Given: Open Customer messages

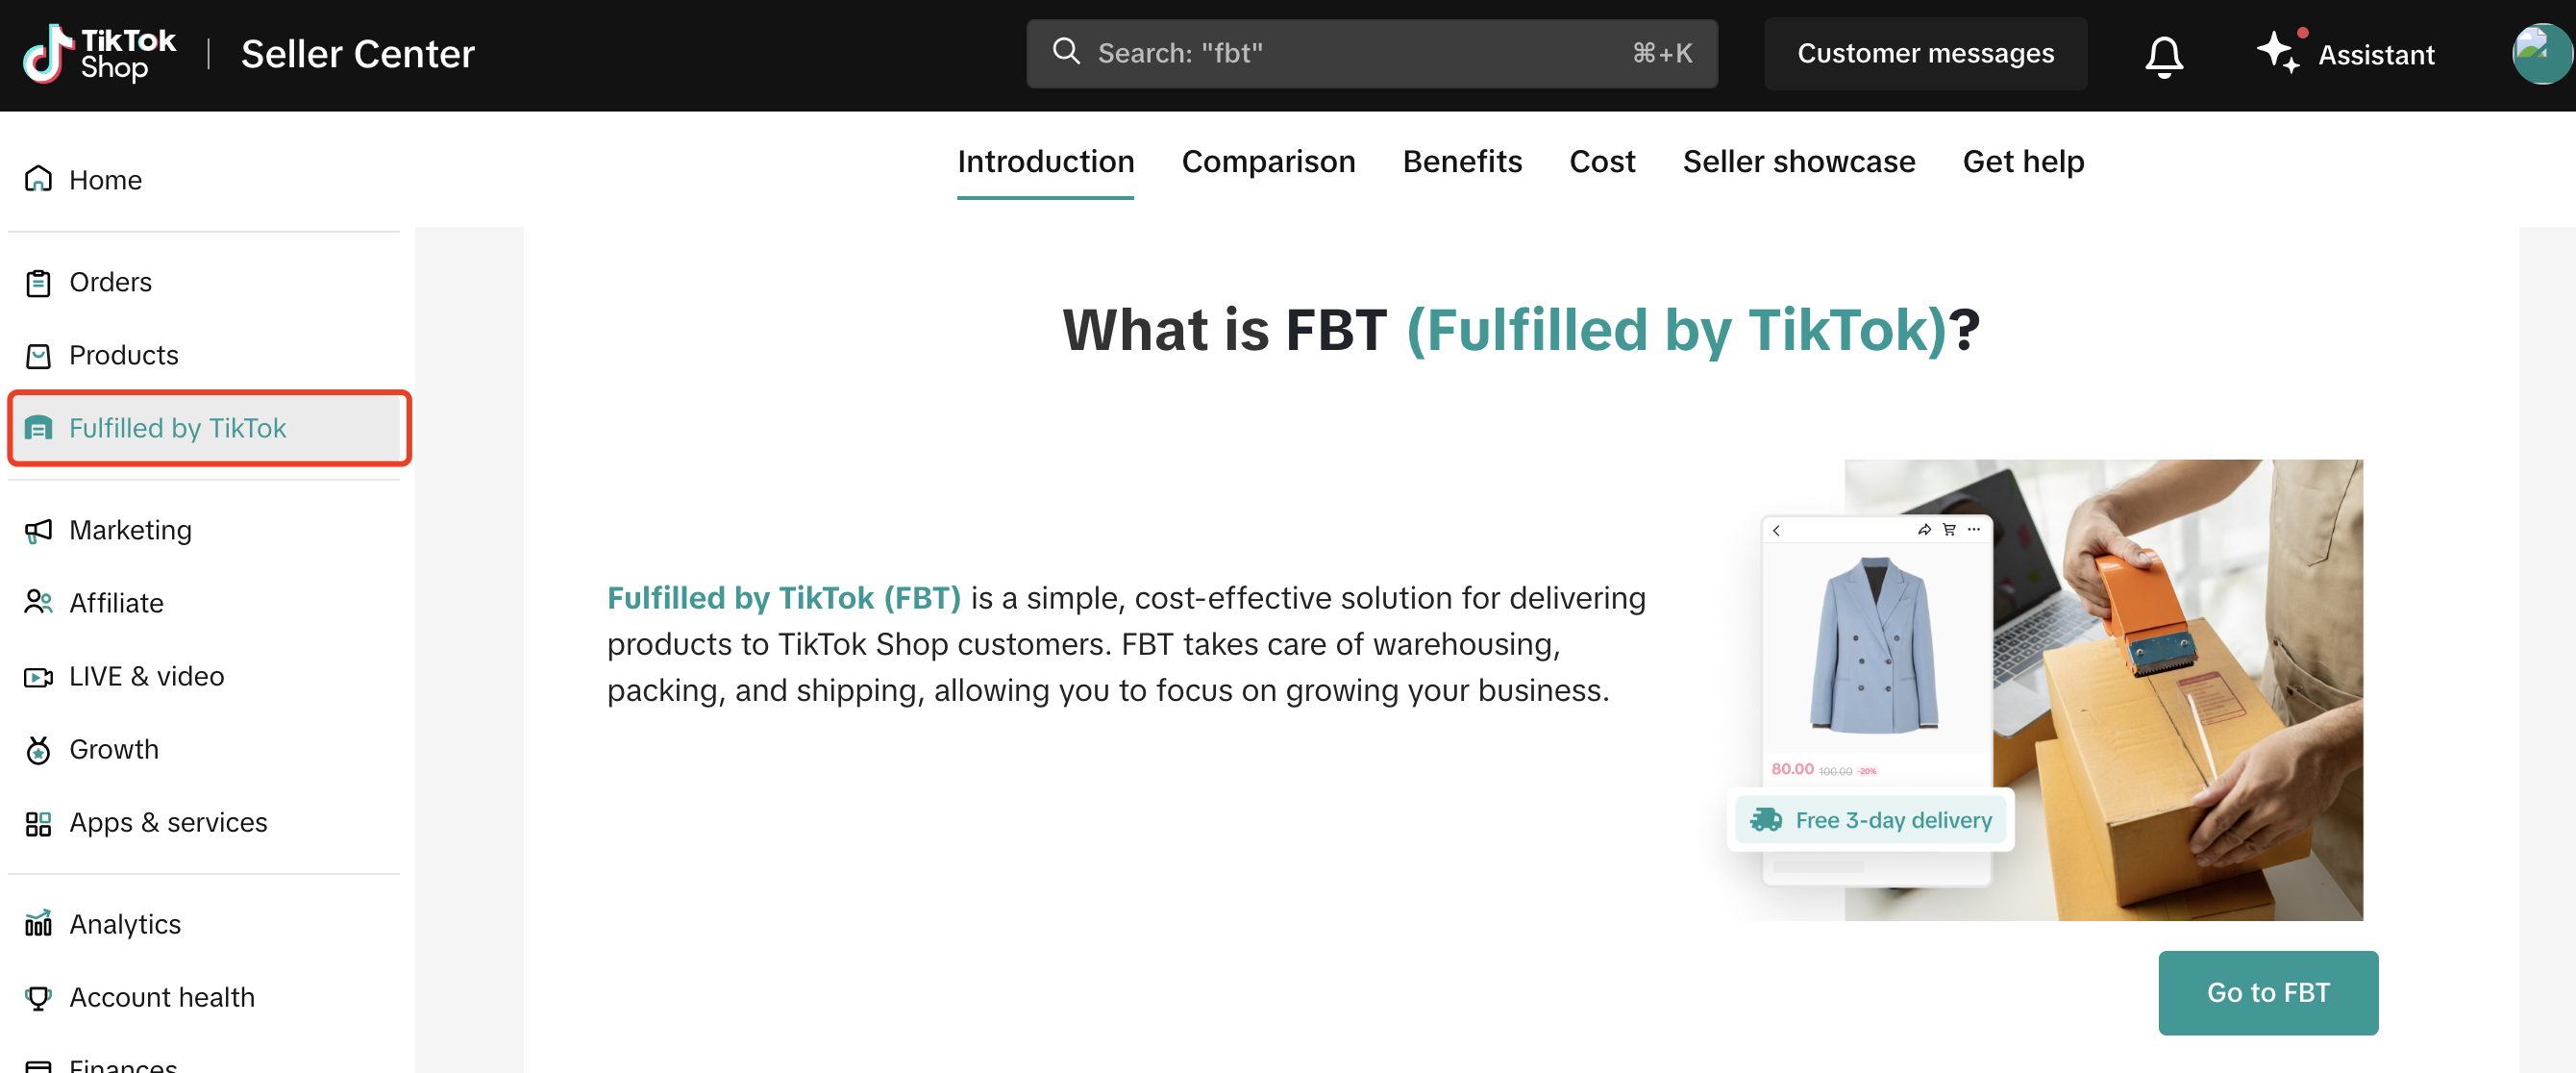Looking at the screenshot, I should tap(1925, 54).
